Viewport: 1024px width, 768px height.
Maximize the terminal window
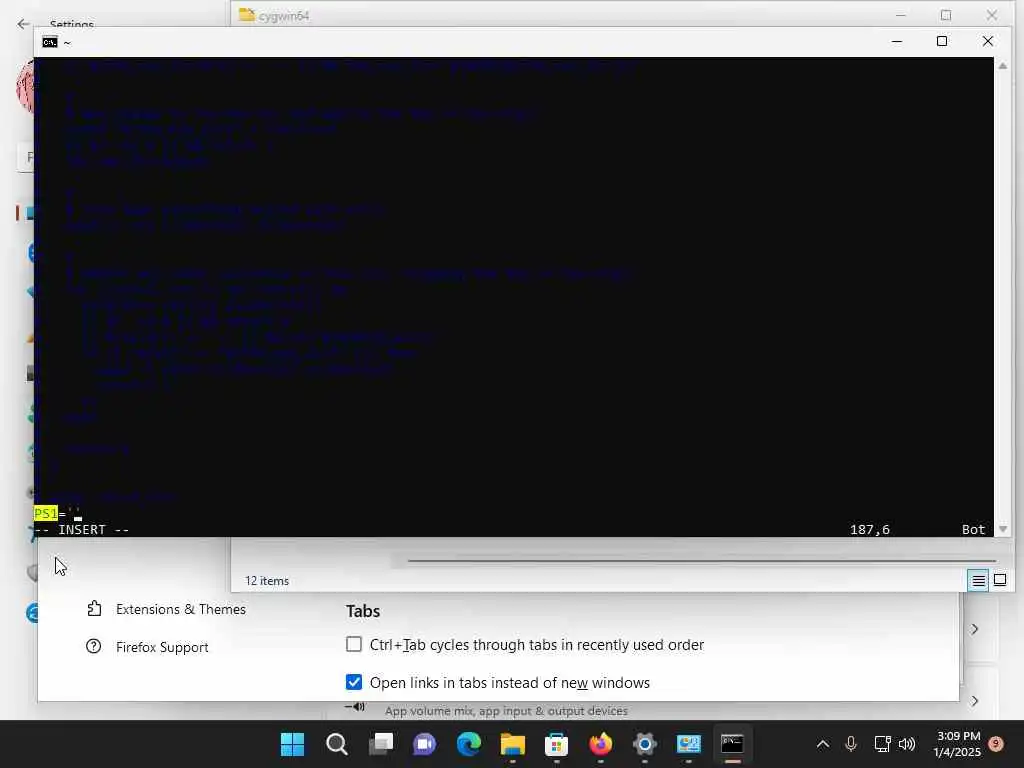click(x=942, y=41)
